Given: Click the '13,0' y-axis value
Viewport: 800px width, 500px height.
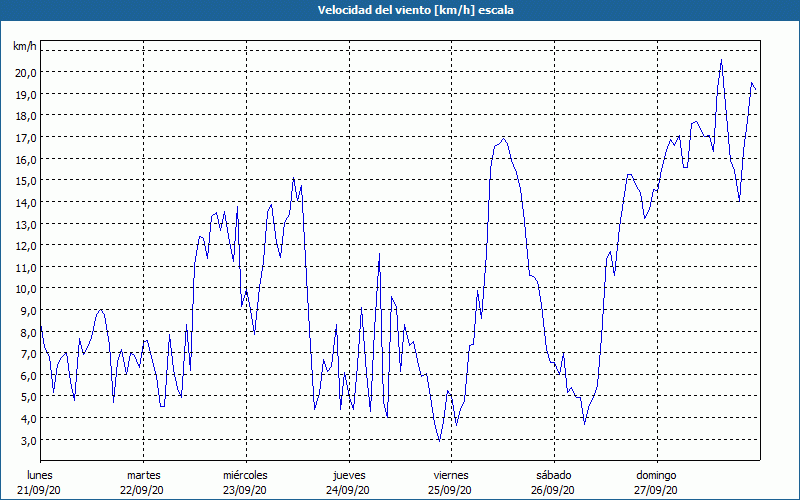Looking at the screenshot, I should coord(26,224).
